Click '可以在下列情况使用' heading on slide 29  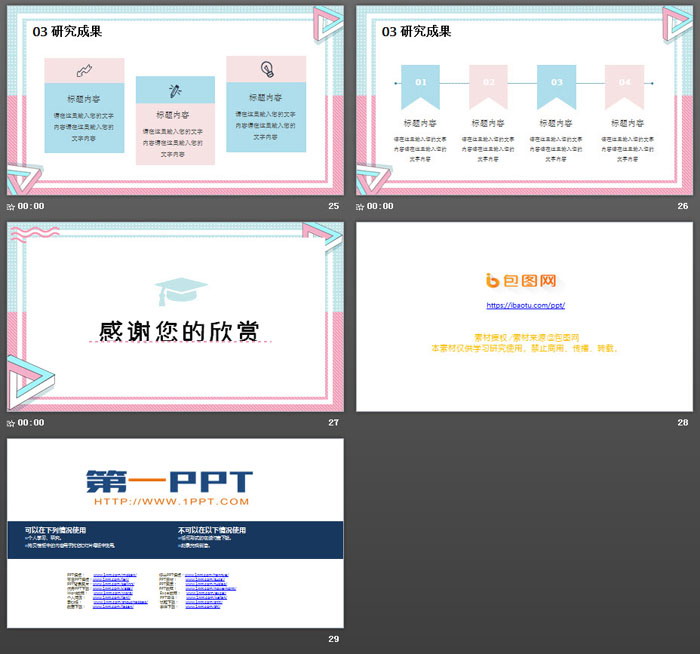click(x=55, y=530)
